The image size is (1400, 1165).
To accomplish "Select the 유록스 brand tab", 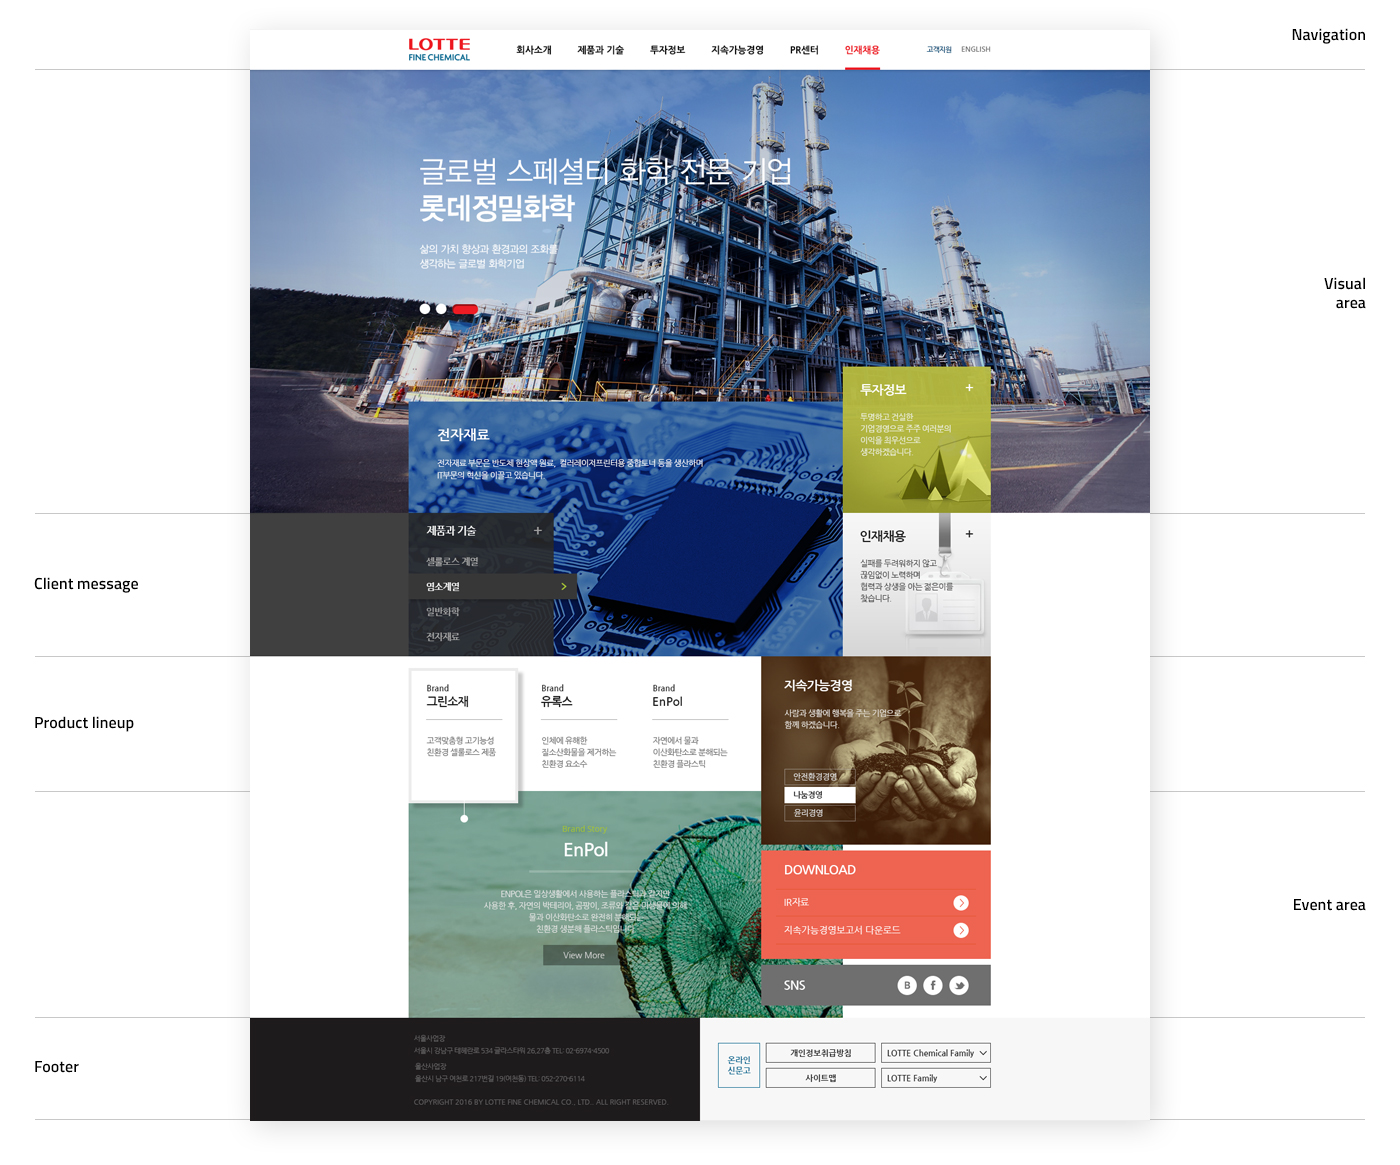I will [x=579, y=728].
